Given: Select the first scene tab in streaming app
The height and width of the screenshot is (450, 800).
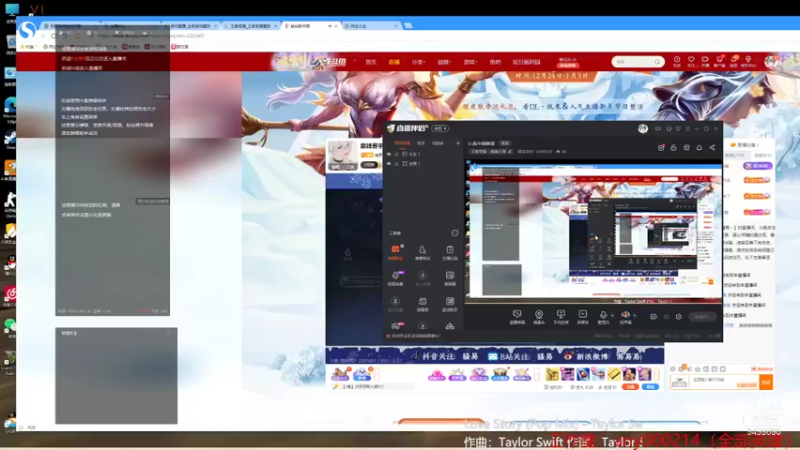Looking at the screenshot, I should [x=402, y=143].
